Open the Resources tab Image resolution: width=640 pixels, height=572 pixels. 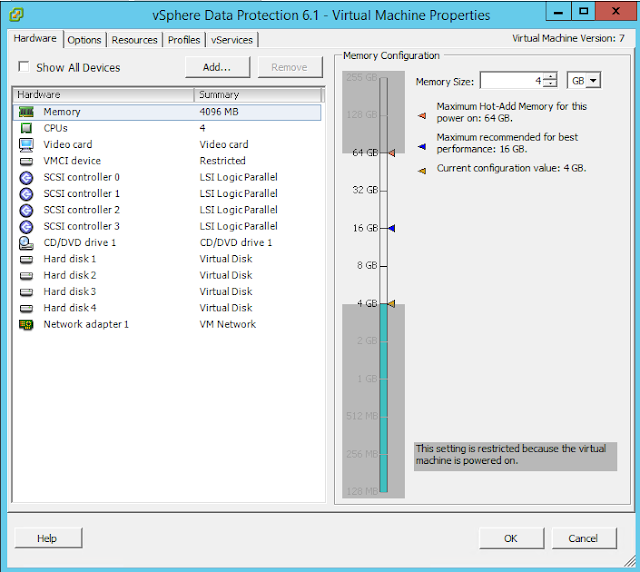click(134, 40)
